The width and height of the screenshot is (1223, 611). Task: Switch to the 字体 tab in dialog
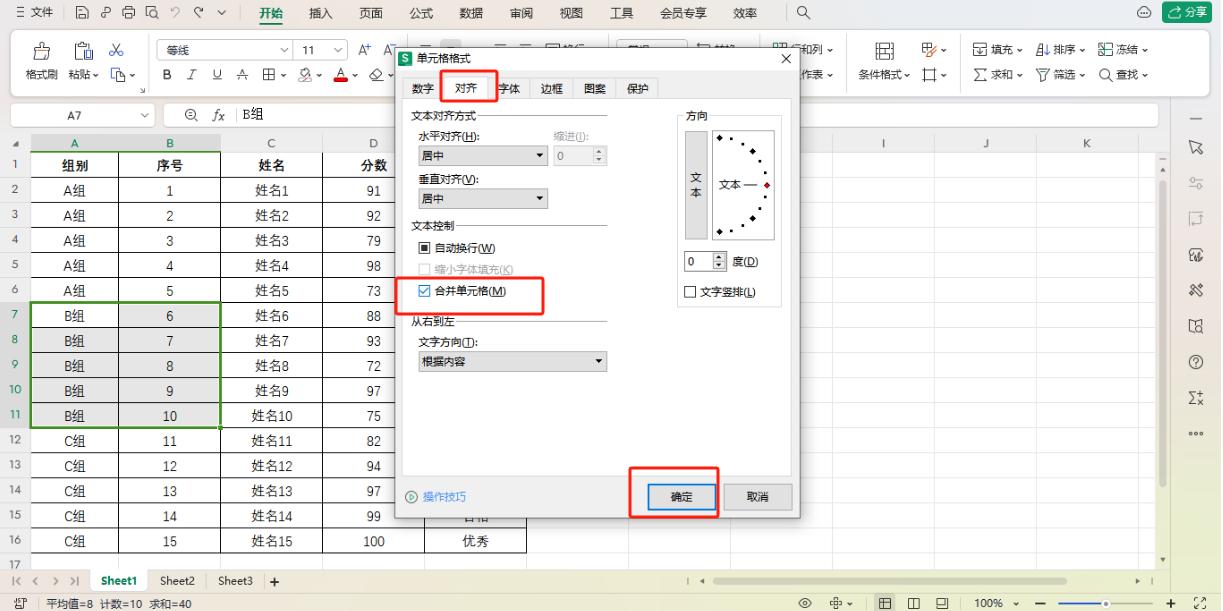click(509, 89)
